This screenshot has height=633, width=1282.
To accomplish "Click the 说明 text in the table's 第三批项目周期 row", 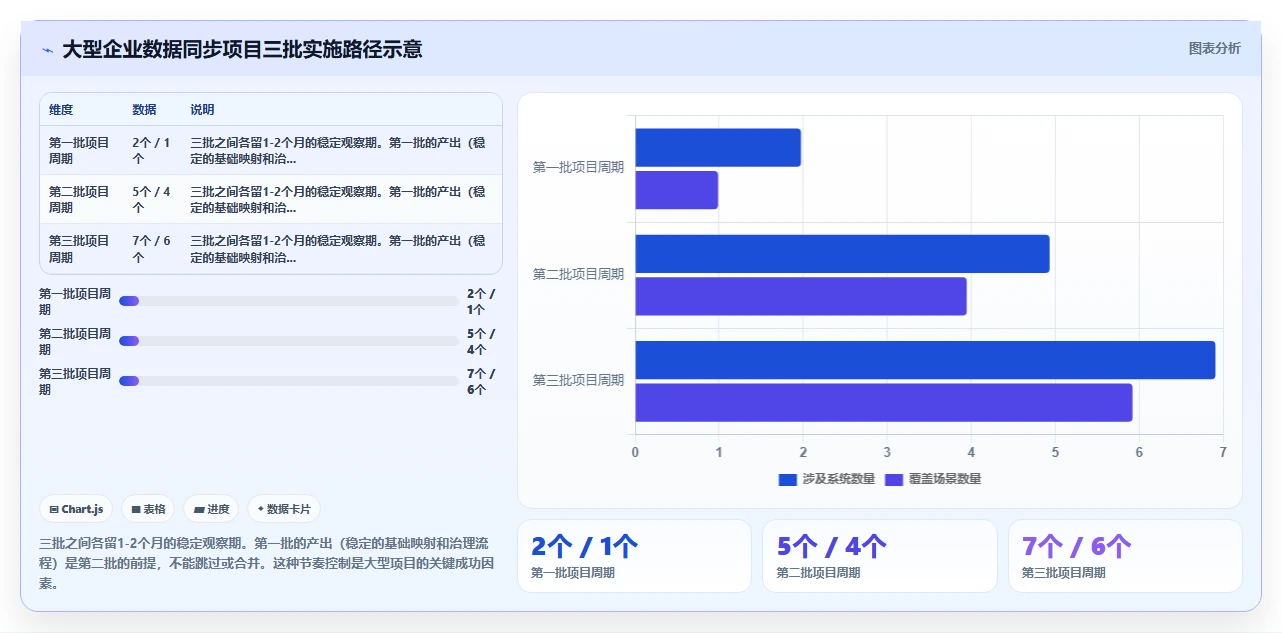I will tap(338, 249).
